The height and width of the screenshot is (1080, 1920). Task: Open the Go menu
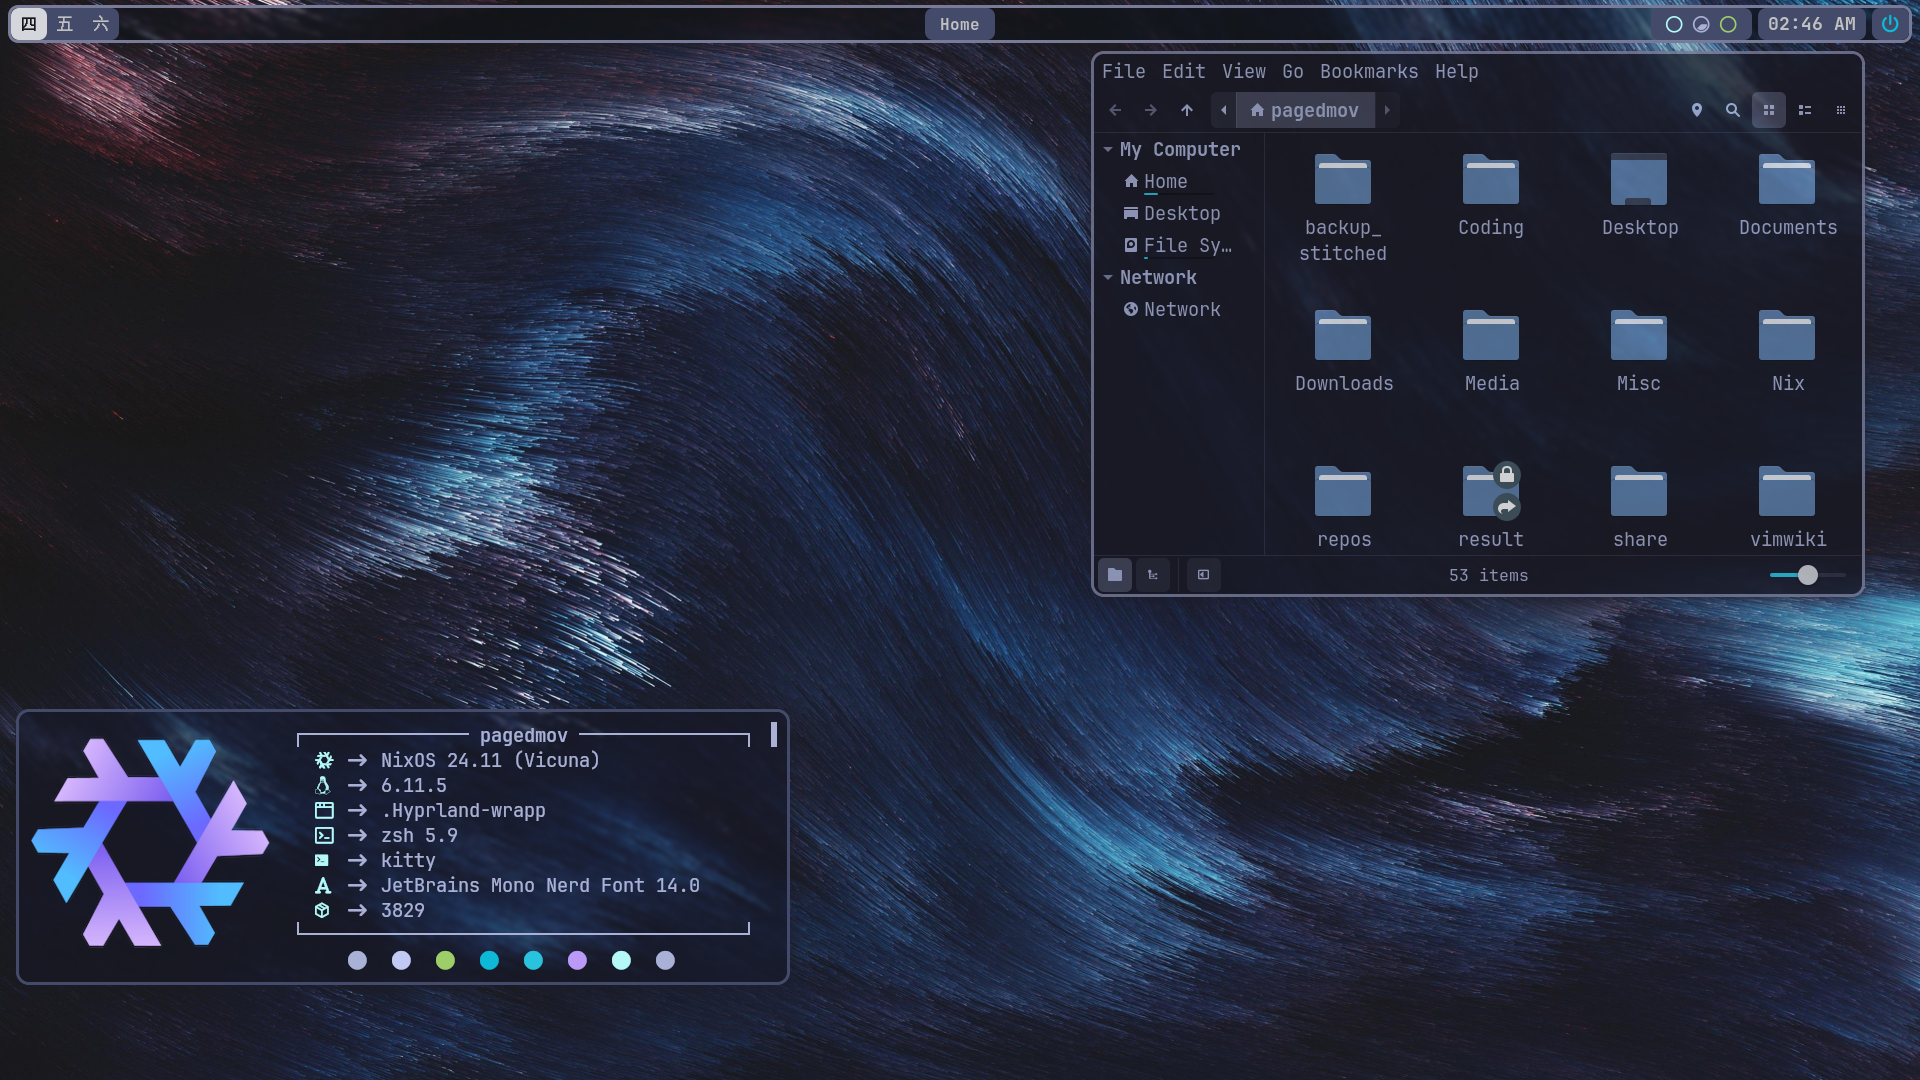point(1291,71)
